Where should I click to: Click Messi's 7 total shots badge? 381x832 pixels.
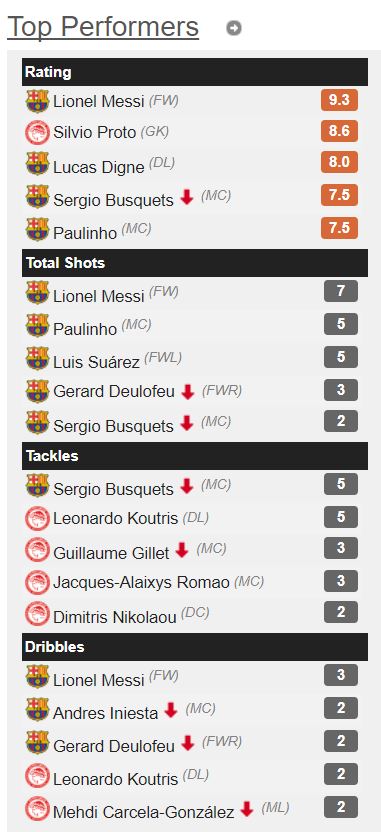coord(341,291)
